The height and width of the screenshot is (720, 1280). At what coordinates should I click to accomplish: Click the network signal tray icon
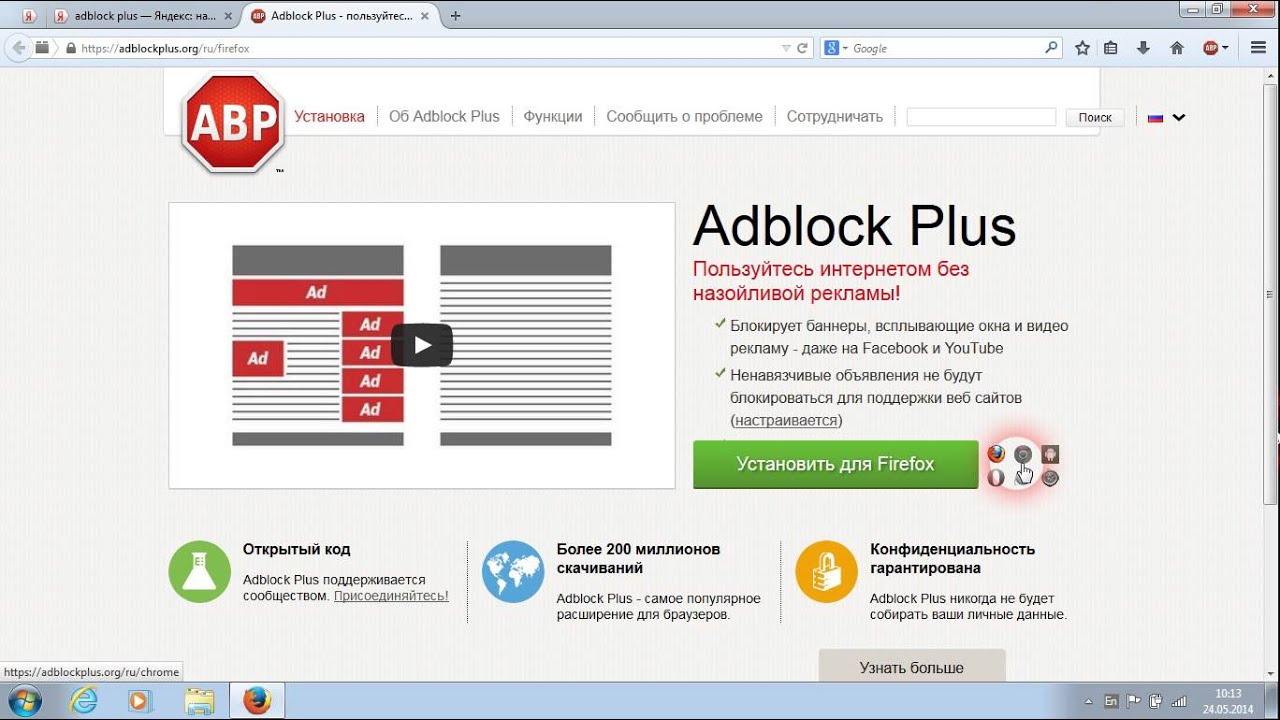coord(1178,701)
